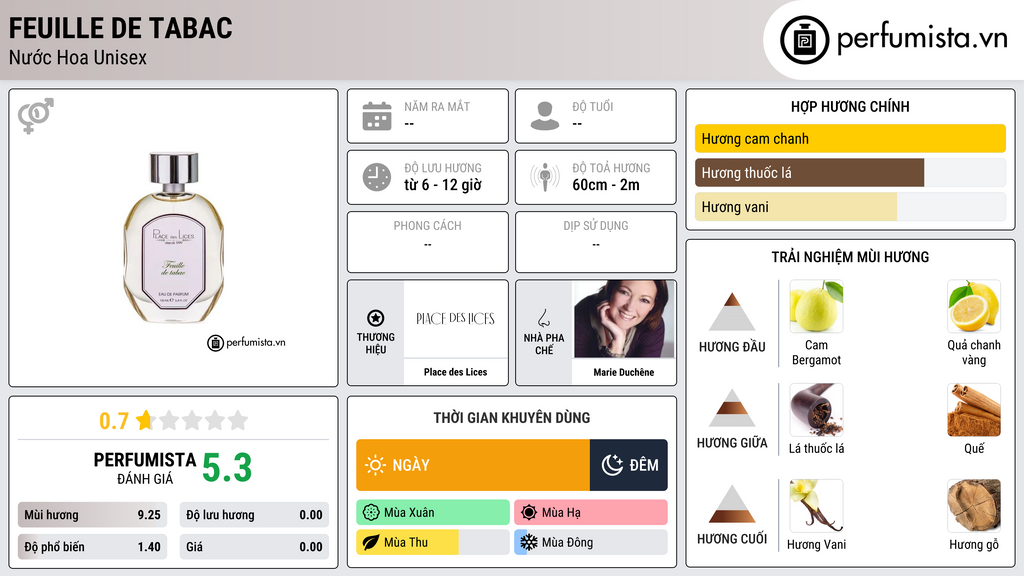Image resolution: width=1024 pixels, height=576 pixels.
Task: Select the Mùa Xuân season bar
Action: [433, 513]
